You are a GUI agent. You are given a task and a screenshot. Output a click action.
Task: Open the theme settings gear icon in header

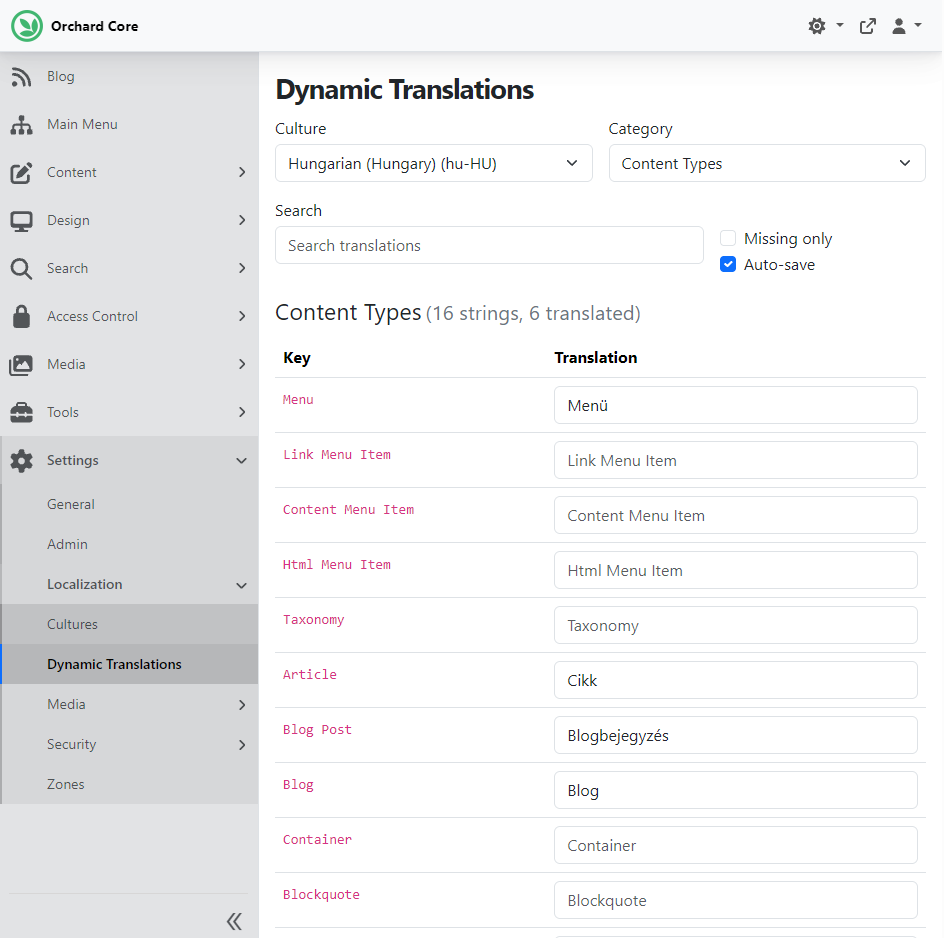[x=817, y=26]
